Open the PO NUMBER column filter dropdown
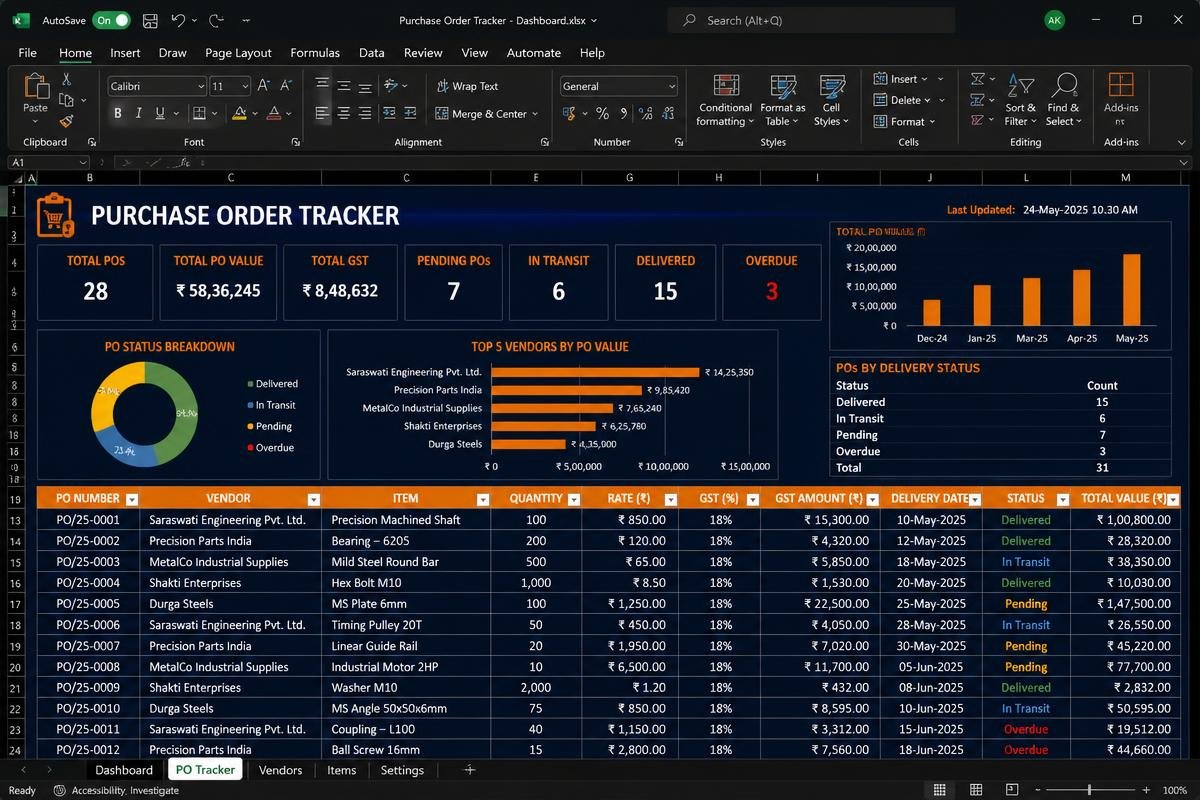The width and height of the screenshot is (1200, 800). (x=131, y=499)
